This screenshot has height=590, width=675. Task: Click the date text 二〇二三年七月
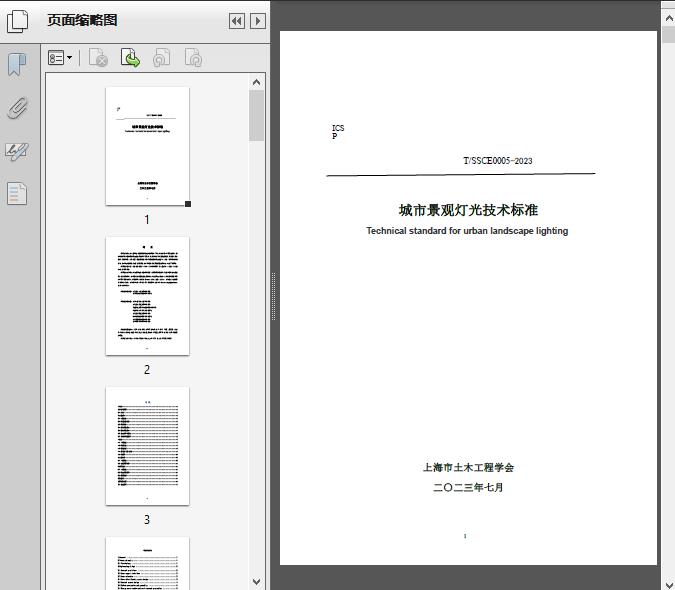coord(468,487)
